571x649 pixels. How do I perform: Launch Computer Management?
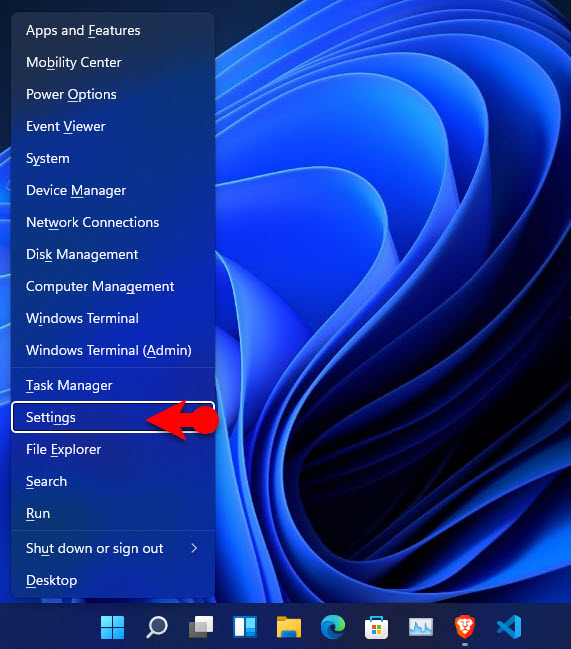[x=113, y=286]
